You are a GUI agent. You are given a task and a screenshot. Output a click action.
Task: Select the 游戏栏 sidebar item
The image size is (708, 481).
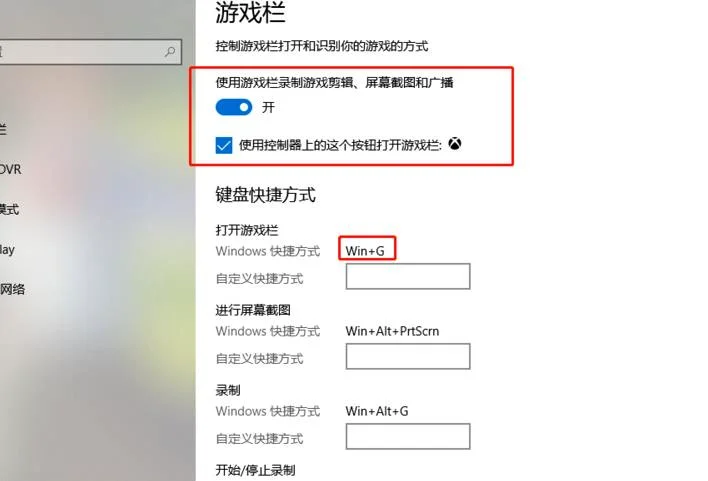point(3,130)
